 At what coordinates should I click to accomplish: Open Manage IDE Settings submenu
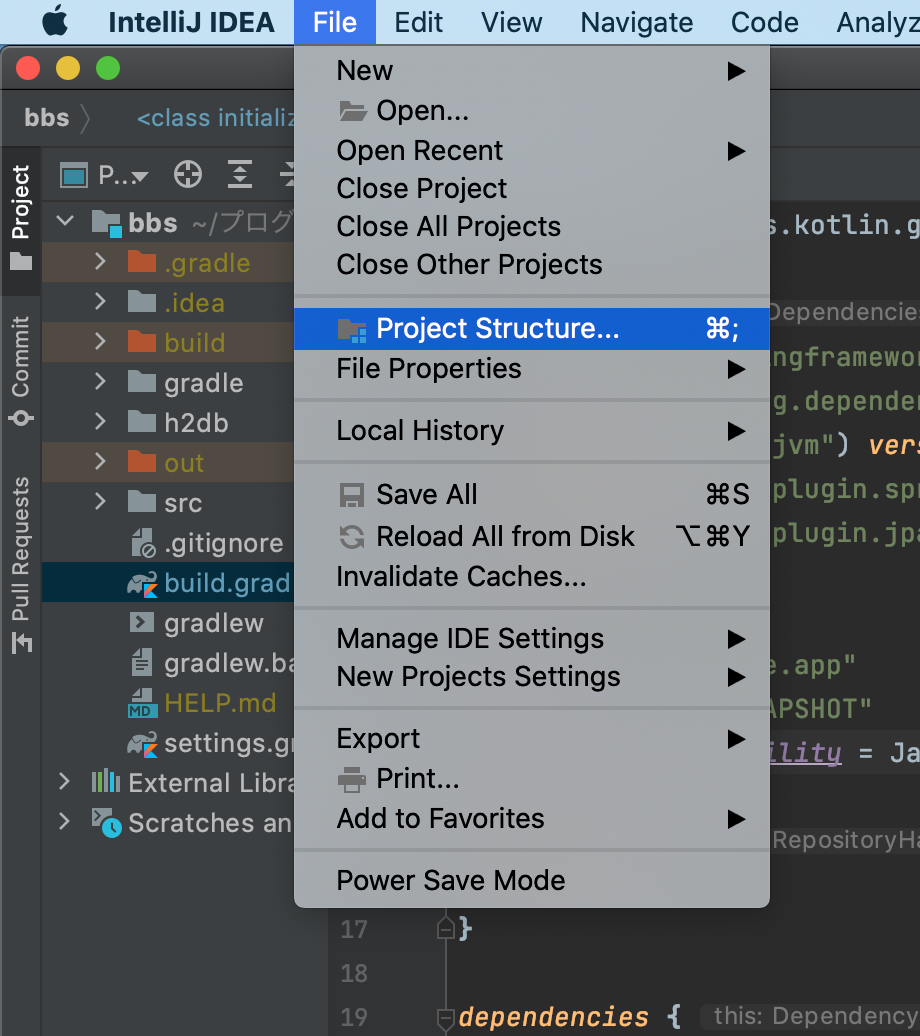coord(532,639)
